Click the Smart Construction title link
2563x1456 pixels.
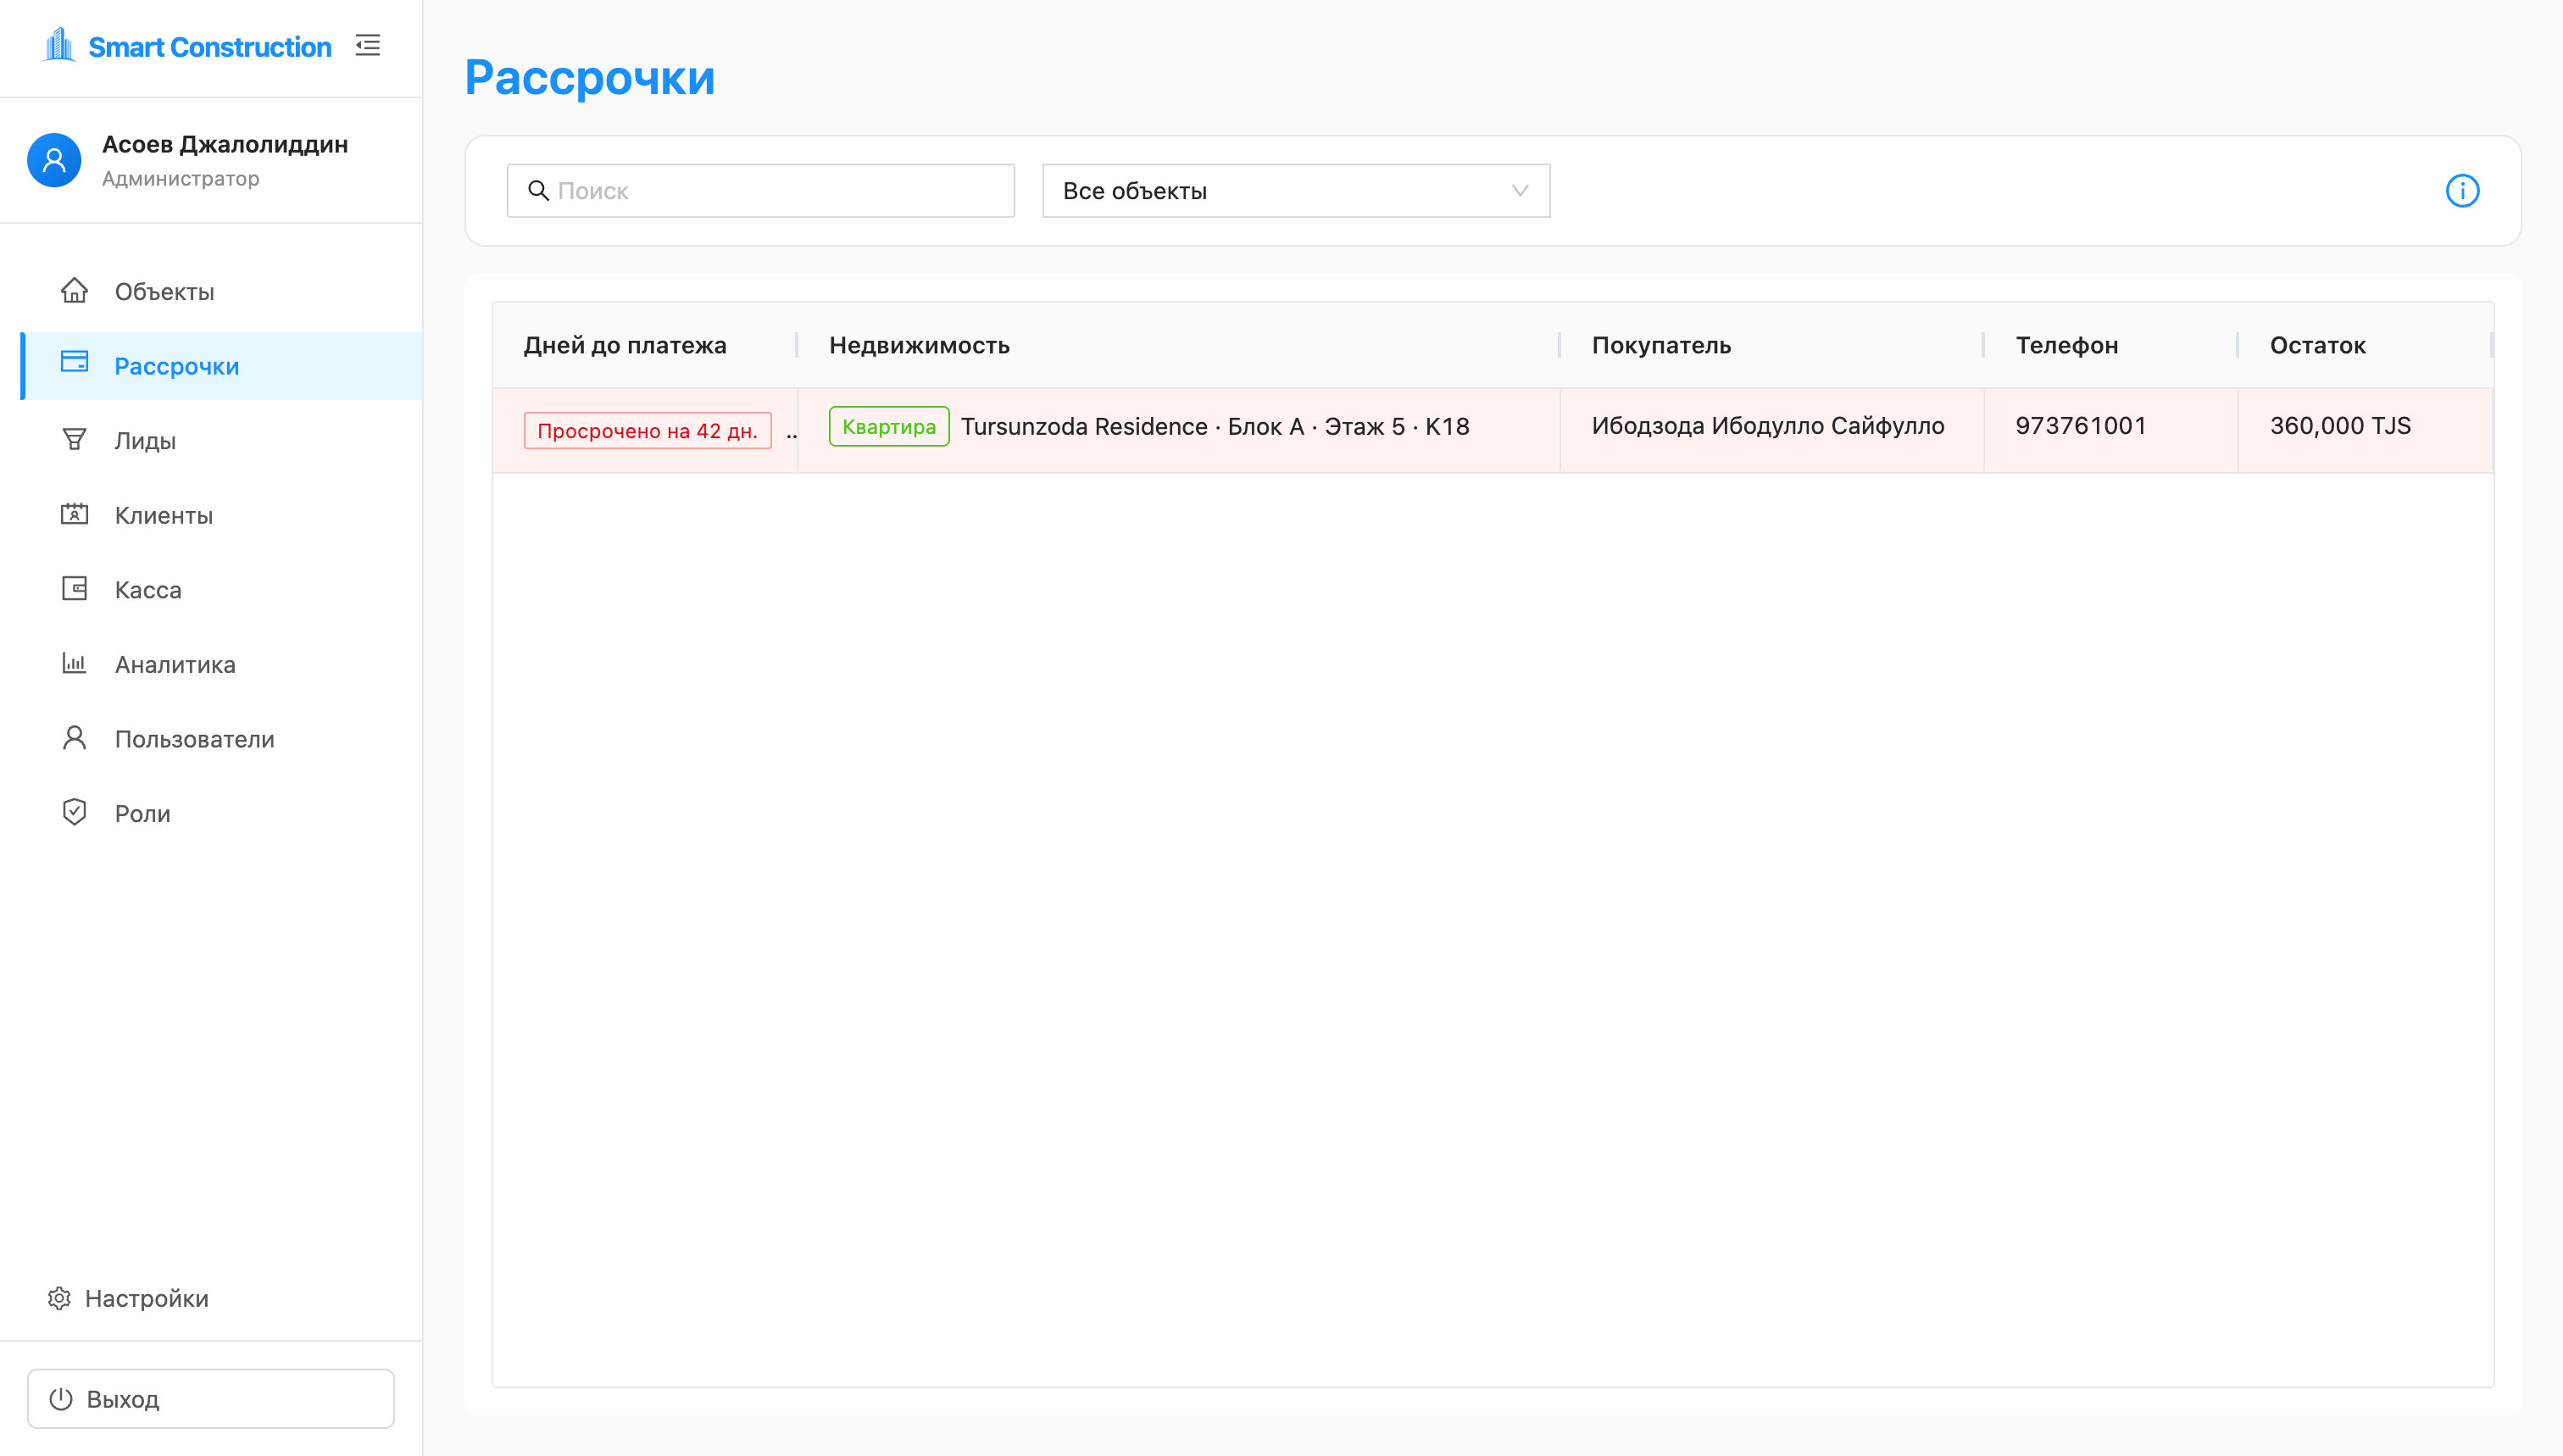[210, 47]
